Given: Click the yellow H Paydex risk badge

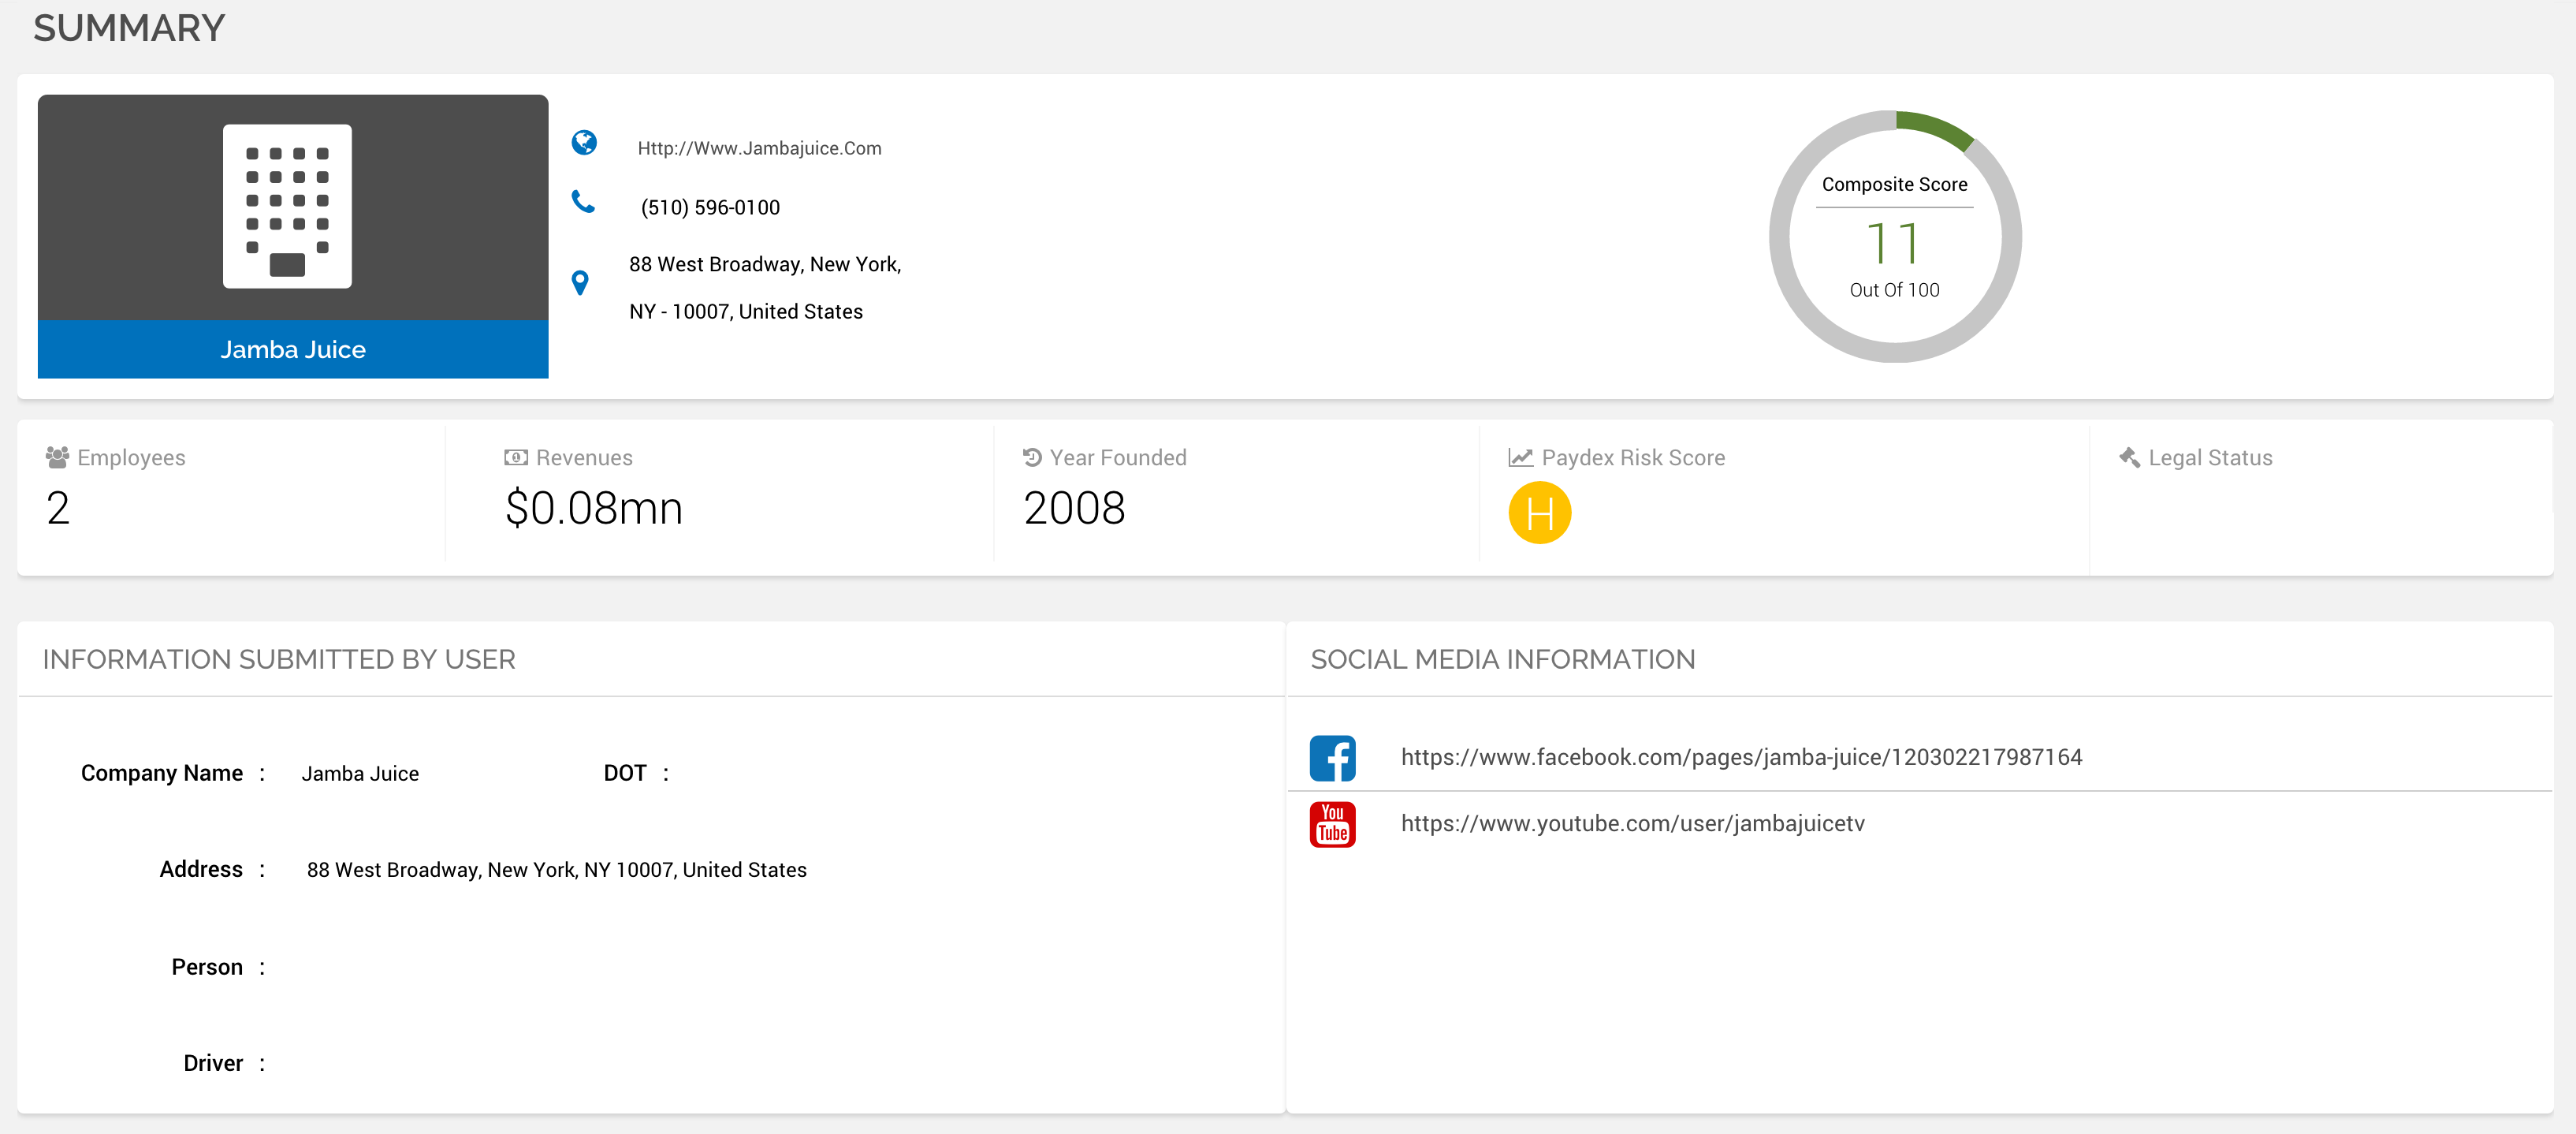Looking at the screenshot, I should 1539,513.
